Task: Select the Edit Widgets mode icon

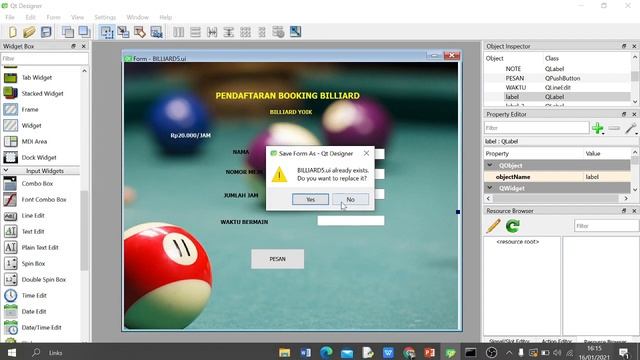Action: click(107, 32)
